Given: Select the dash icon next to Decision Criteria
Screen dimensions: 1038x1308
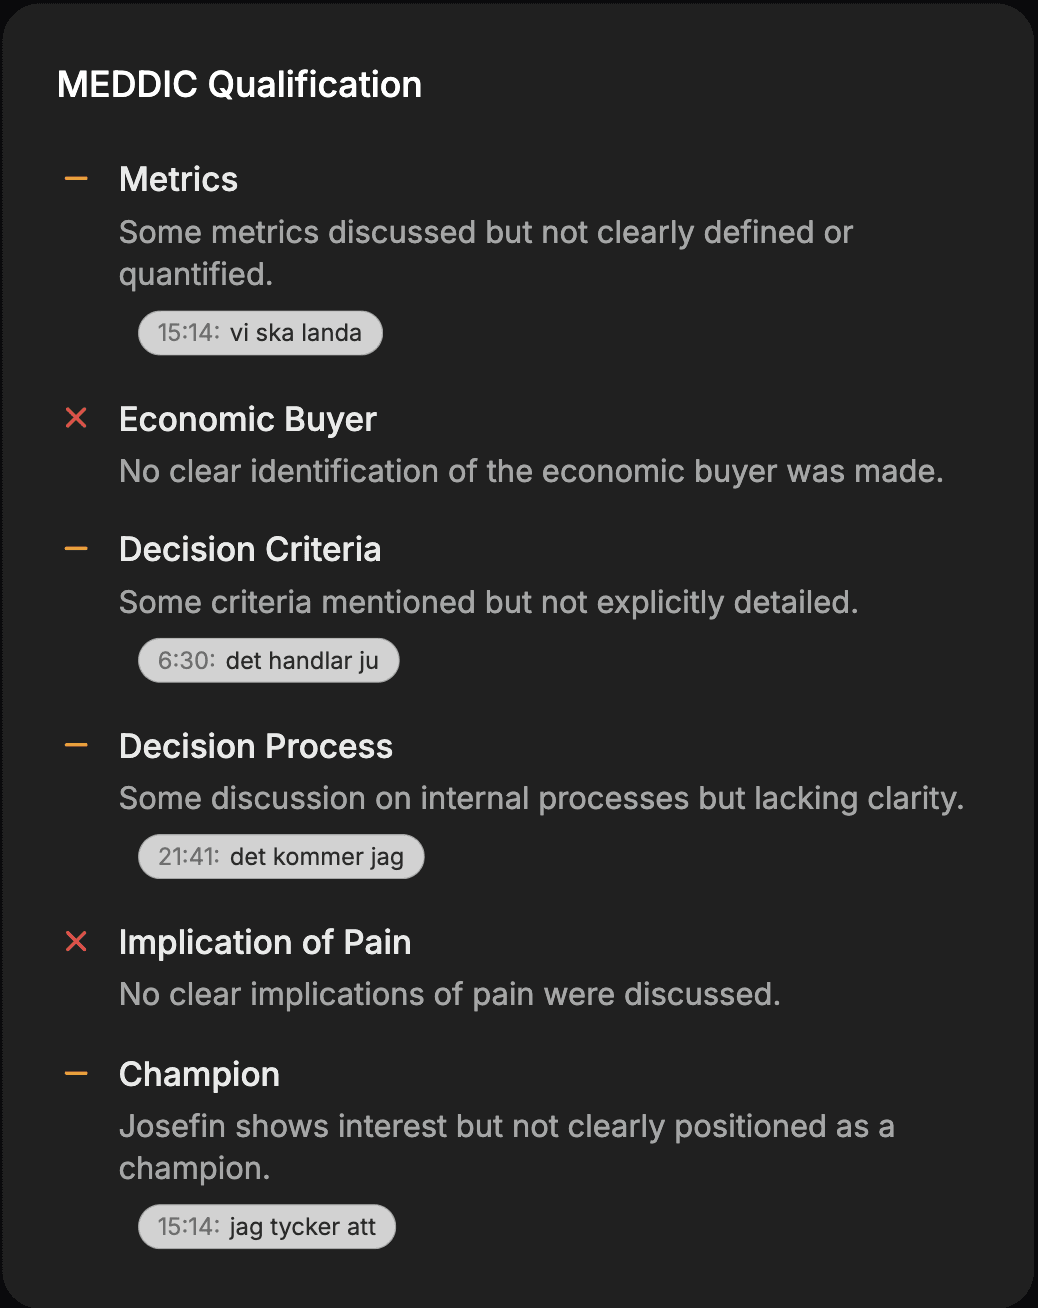Looking at the screenshot, I should pyautogui.click(x=76, y=547).
